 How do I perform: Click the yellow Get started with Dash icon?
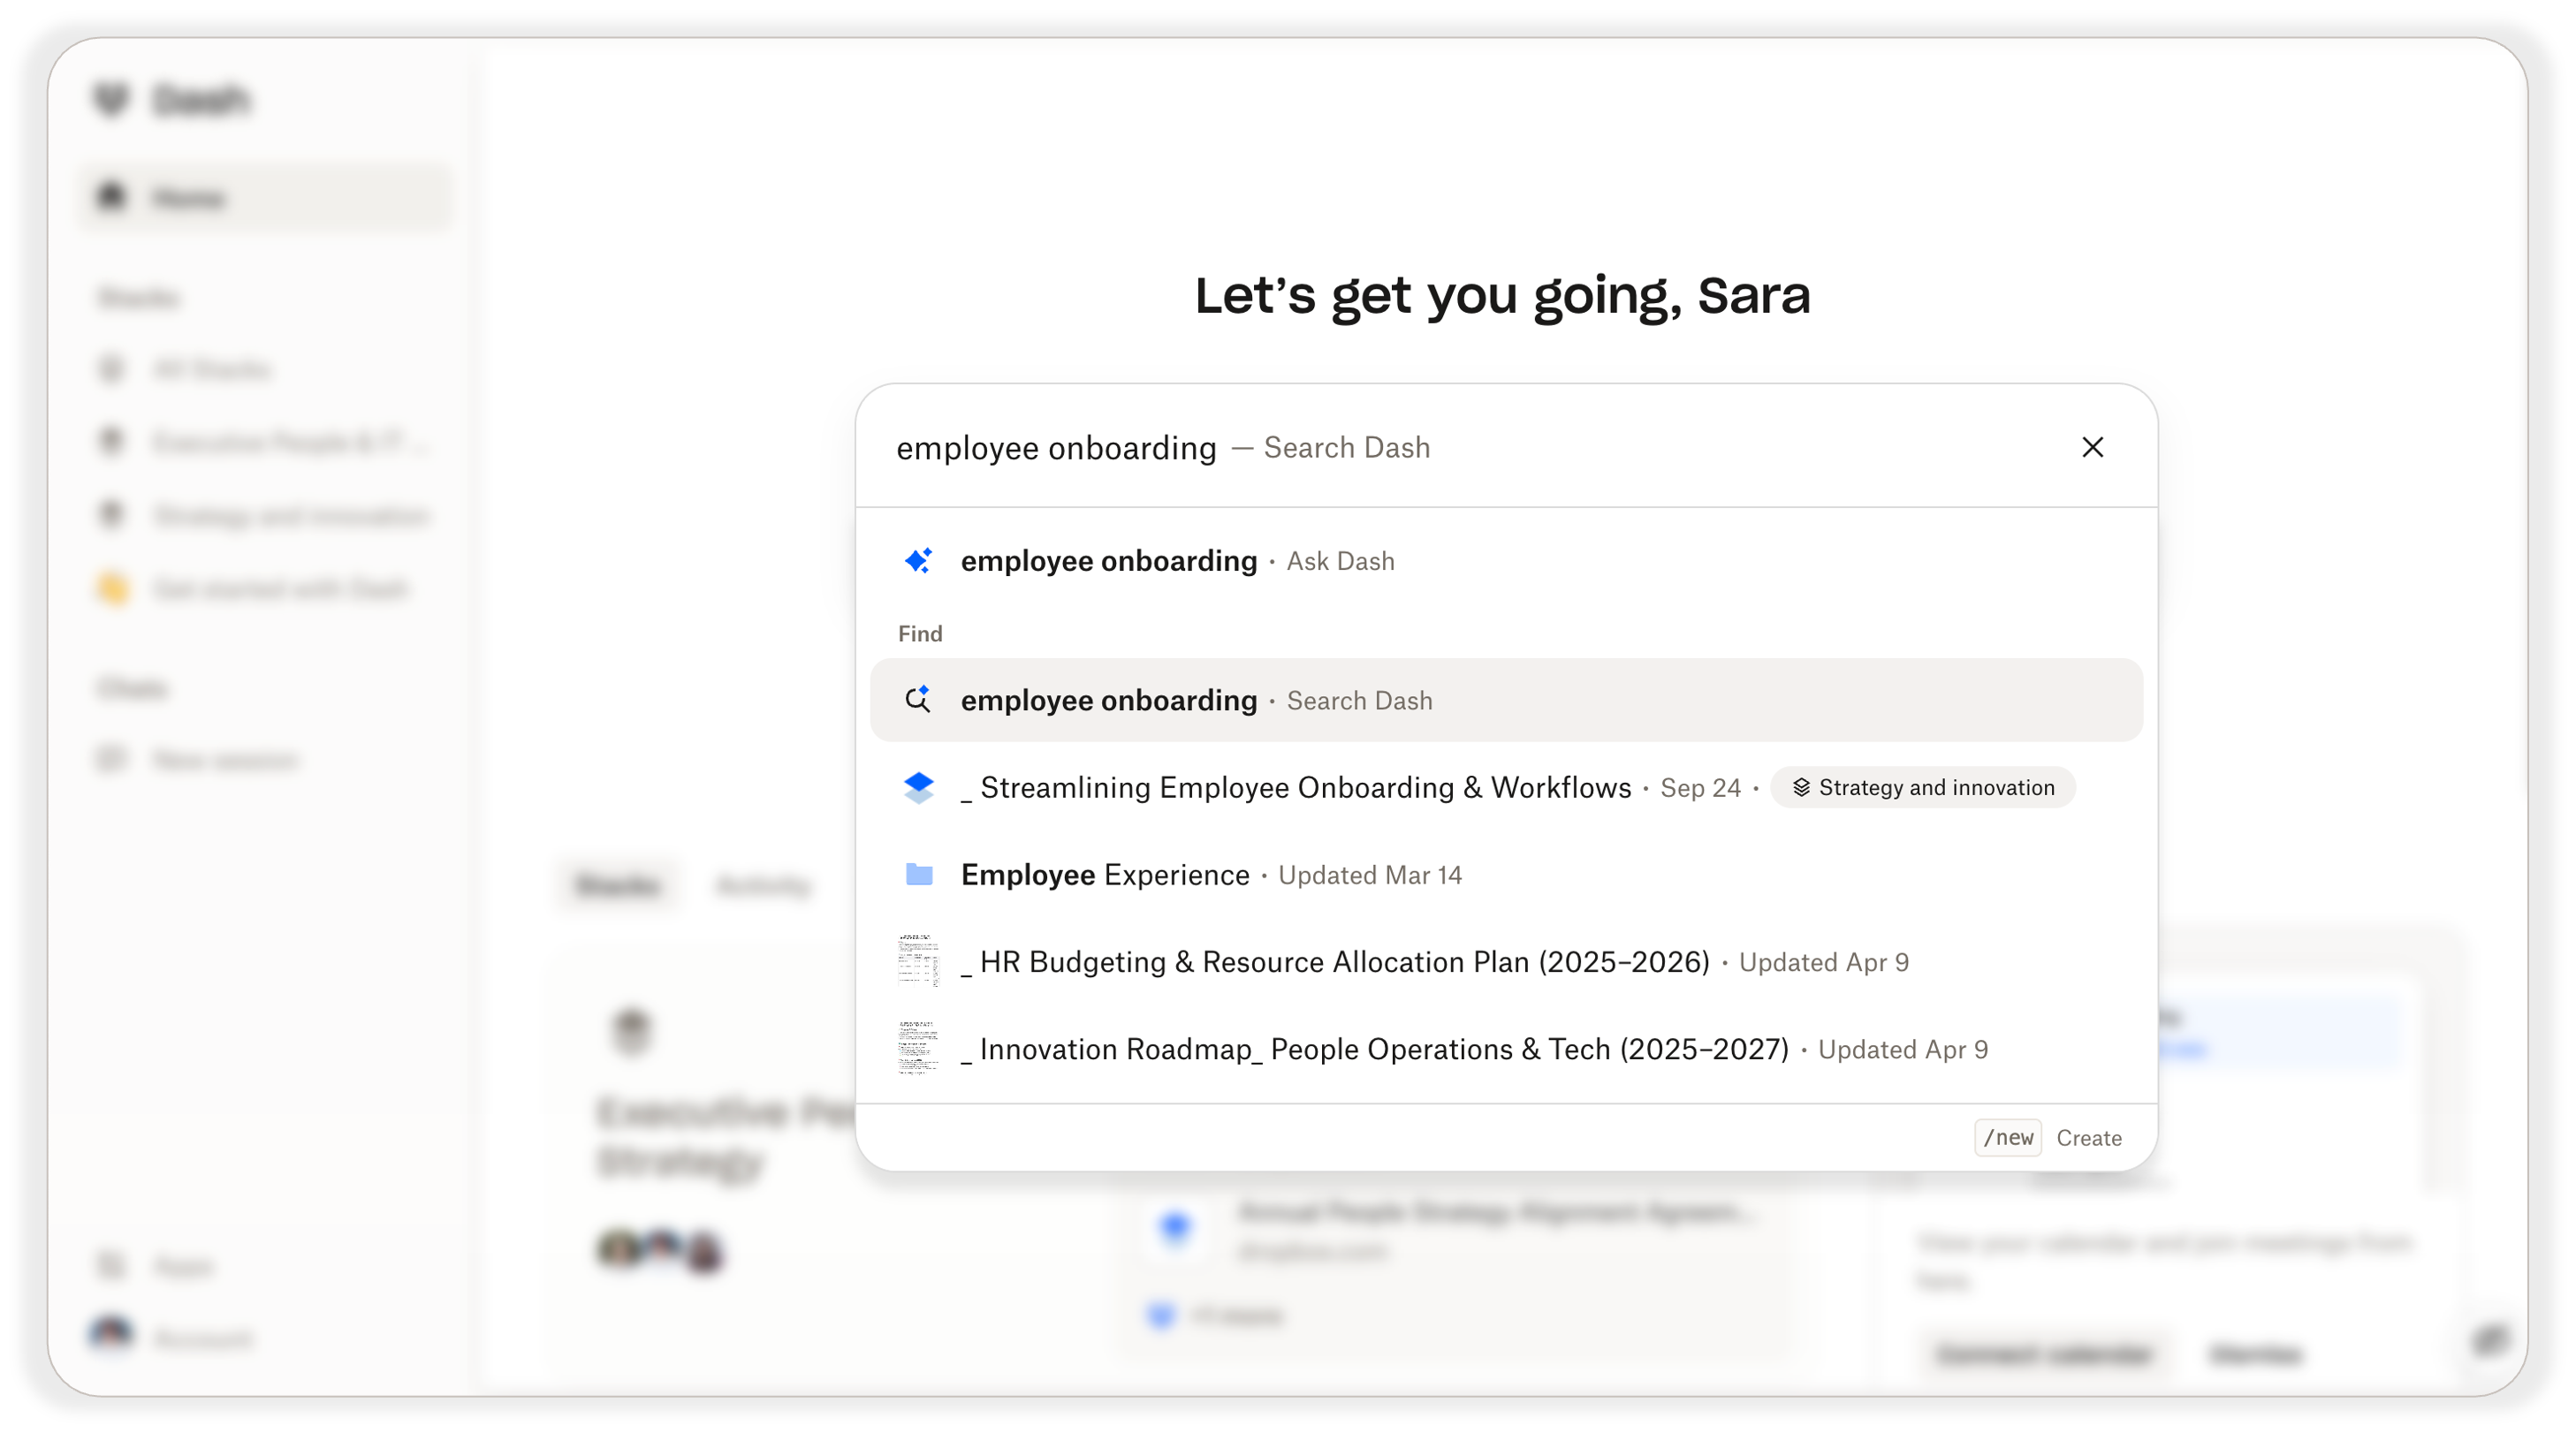coord(113,589)
